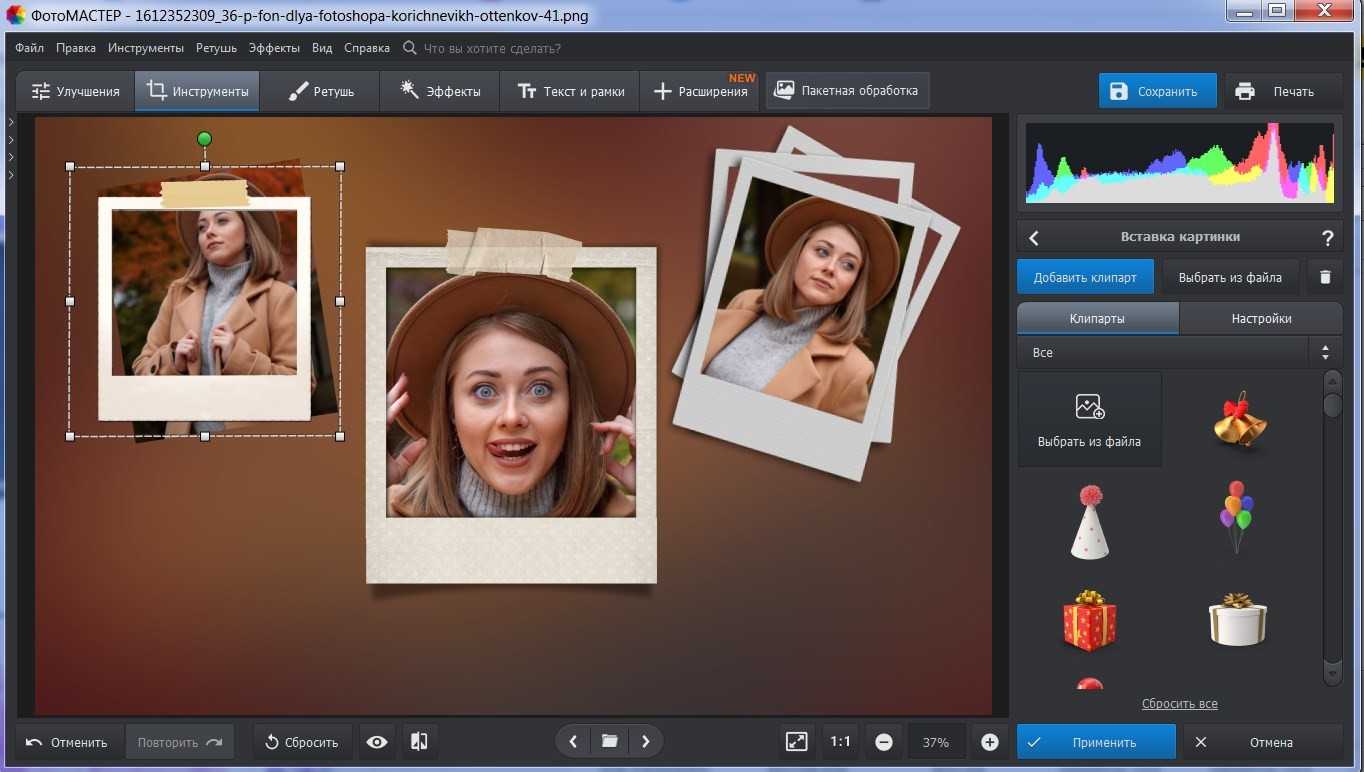The height and width of the screenshot is (772, 1364).
Task: Select the red gift box clipart
Action: pyautogui.click(x=1089, y=620)
